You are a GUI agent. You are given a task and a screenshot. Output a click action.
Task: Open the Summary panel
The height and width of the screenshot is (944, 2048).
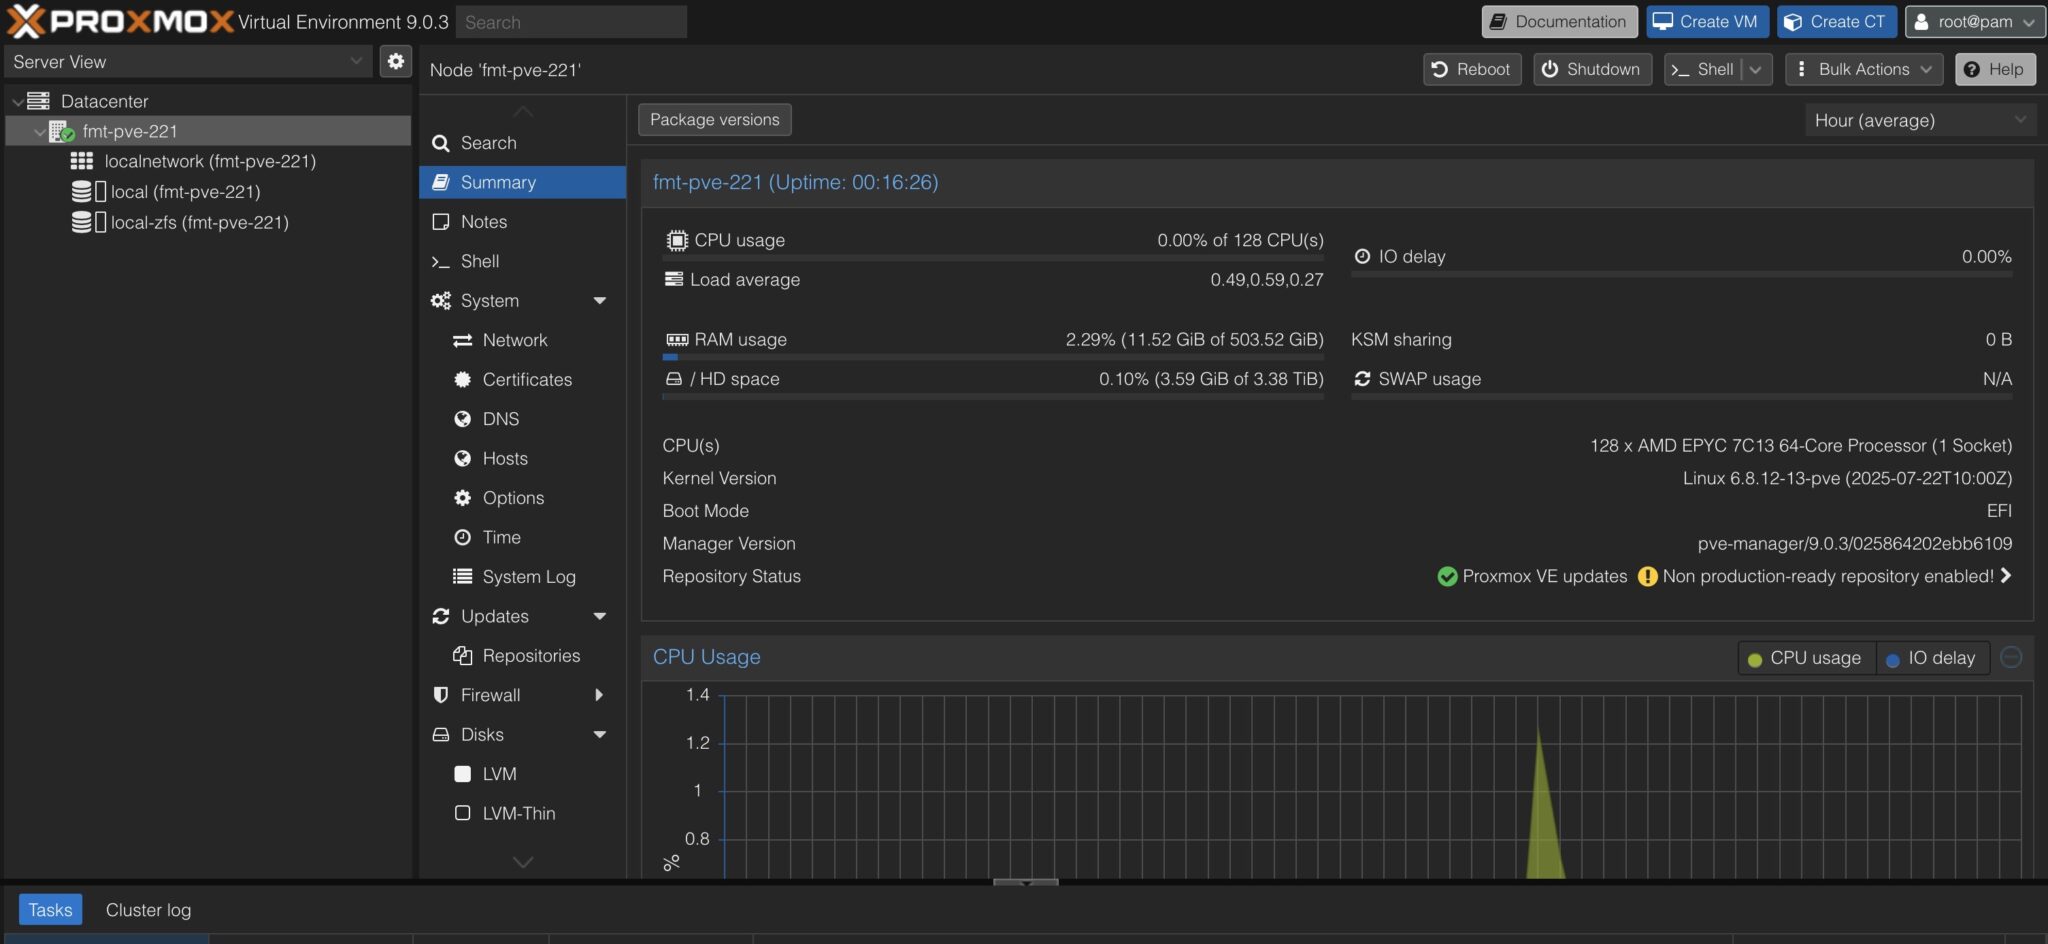[497, 182]
